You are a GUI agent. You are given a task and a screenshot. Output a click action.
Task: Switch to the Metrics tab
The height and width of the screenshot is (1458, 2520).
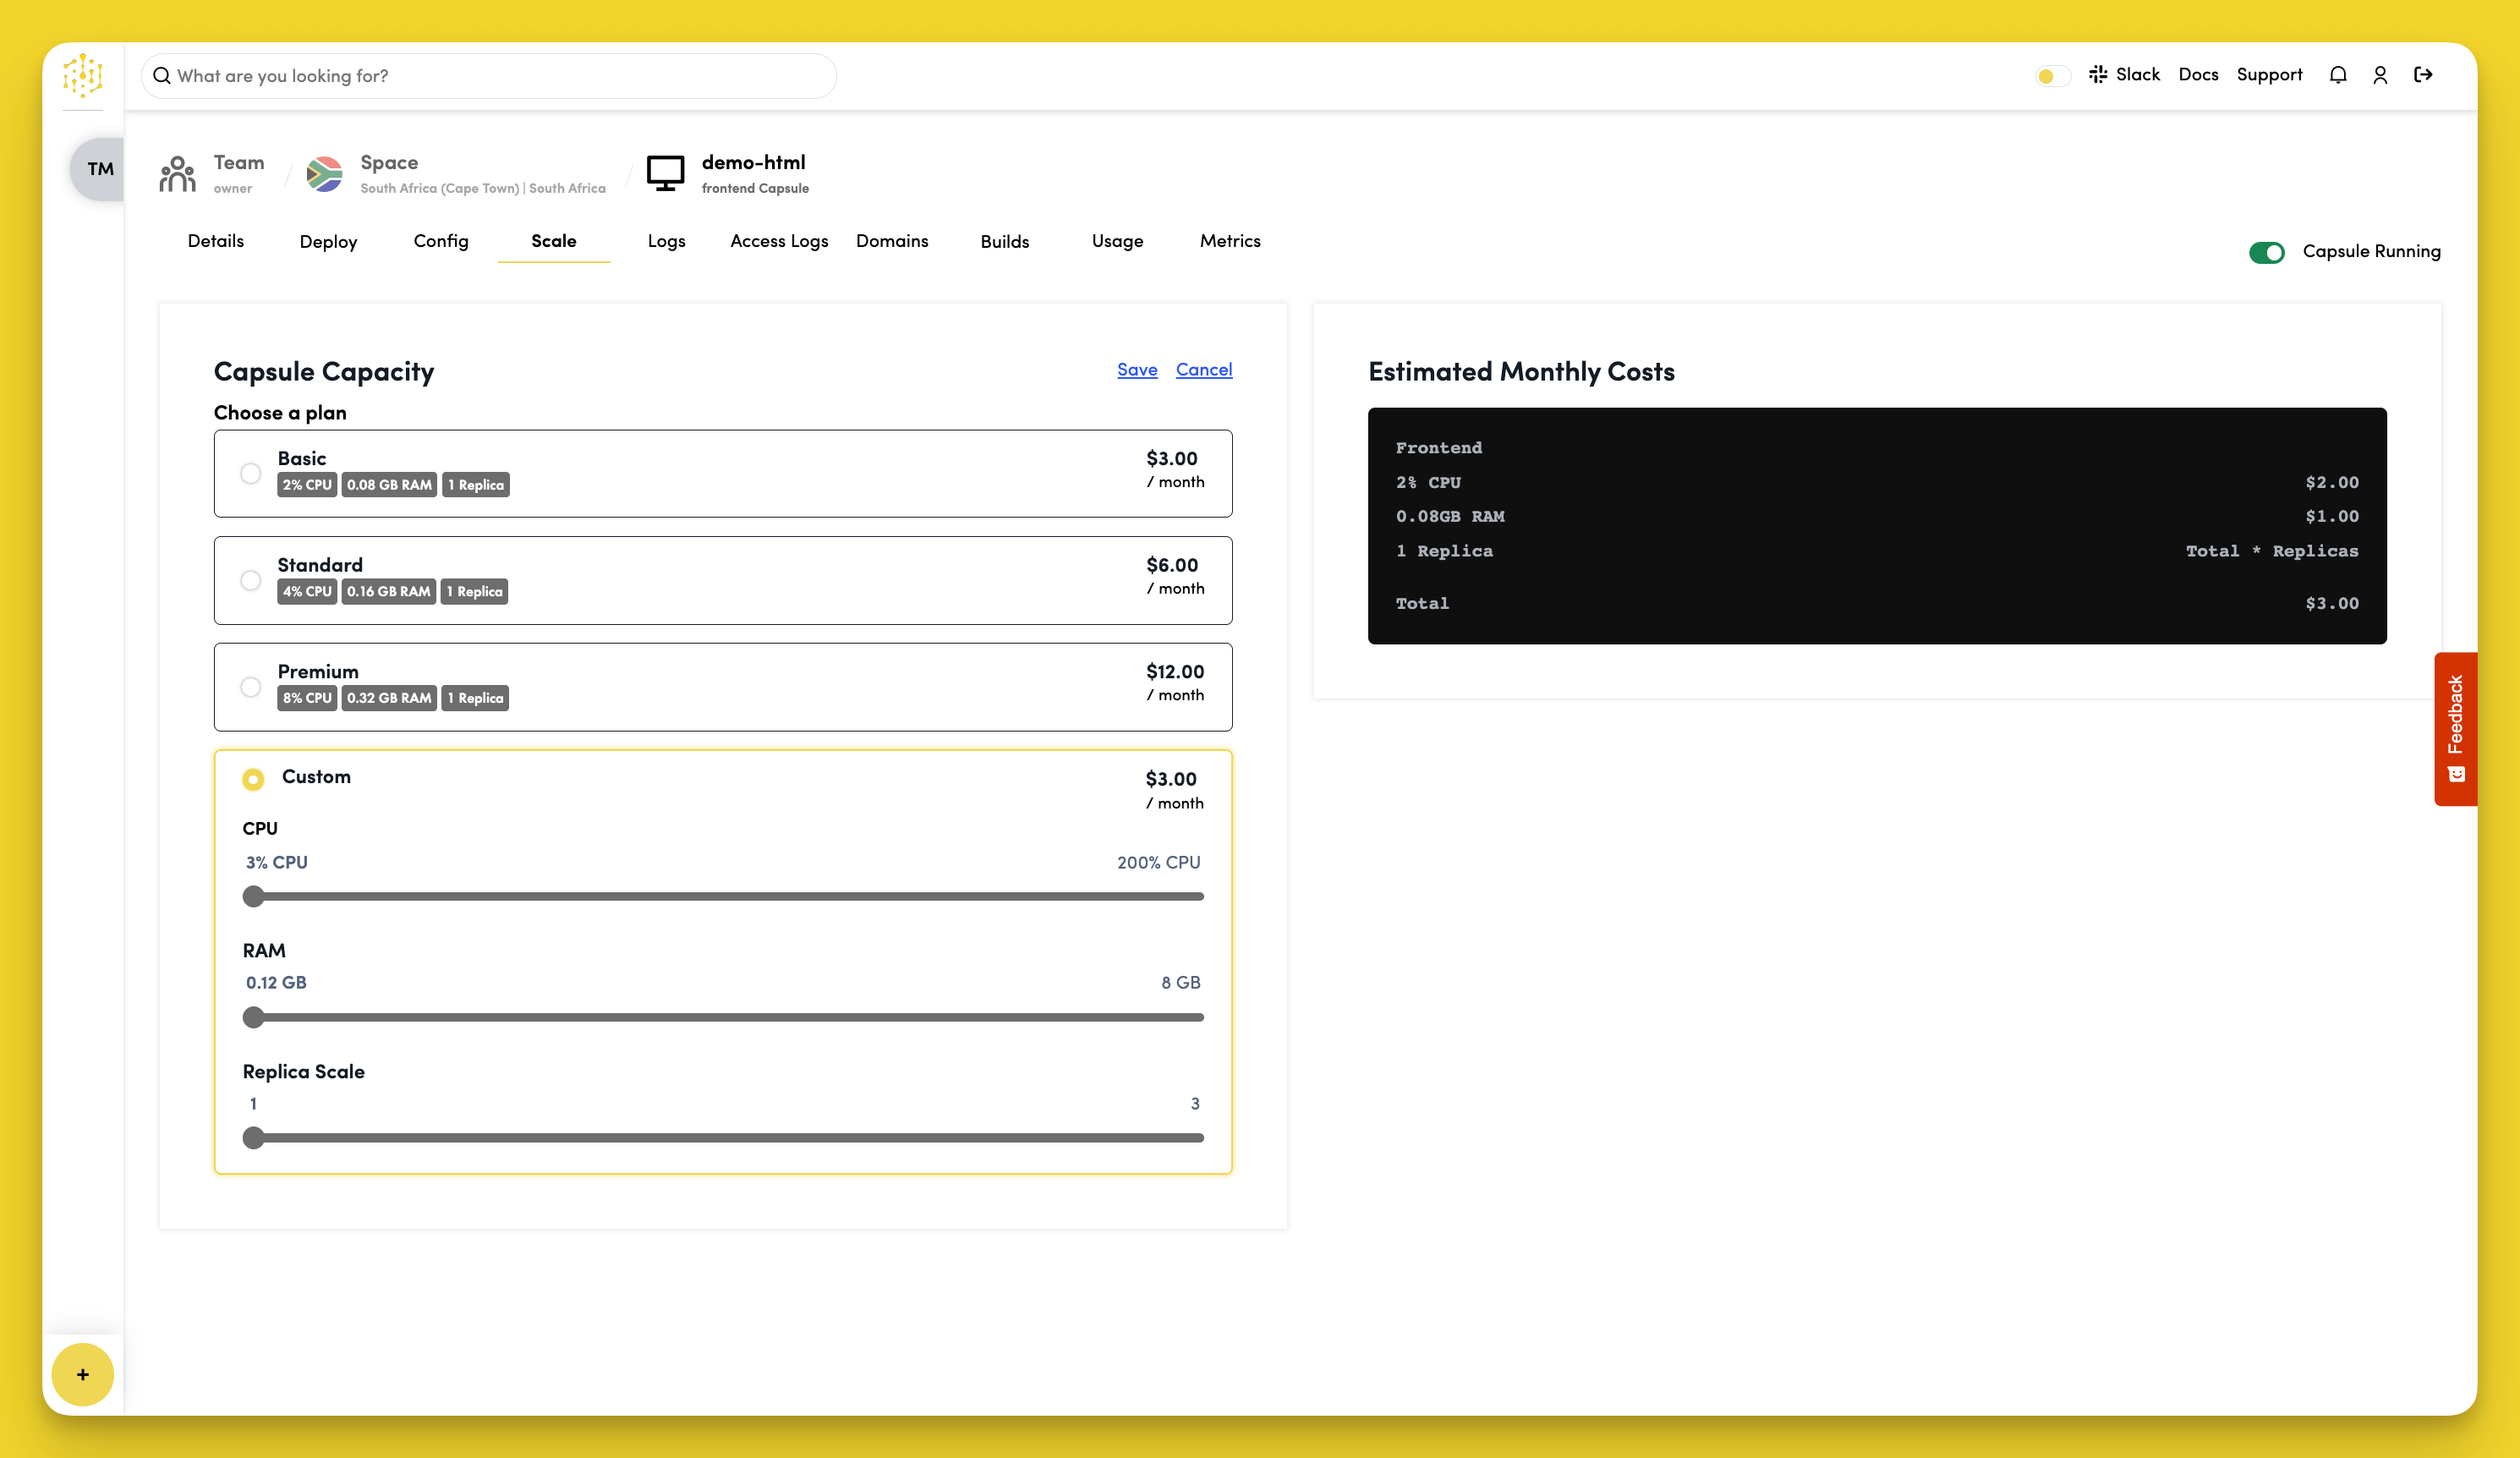click(1229, 241)
